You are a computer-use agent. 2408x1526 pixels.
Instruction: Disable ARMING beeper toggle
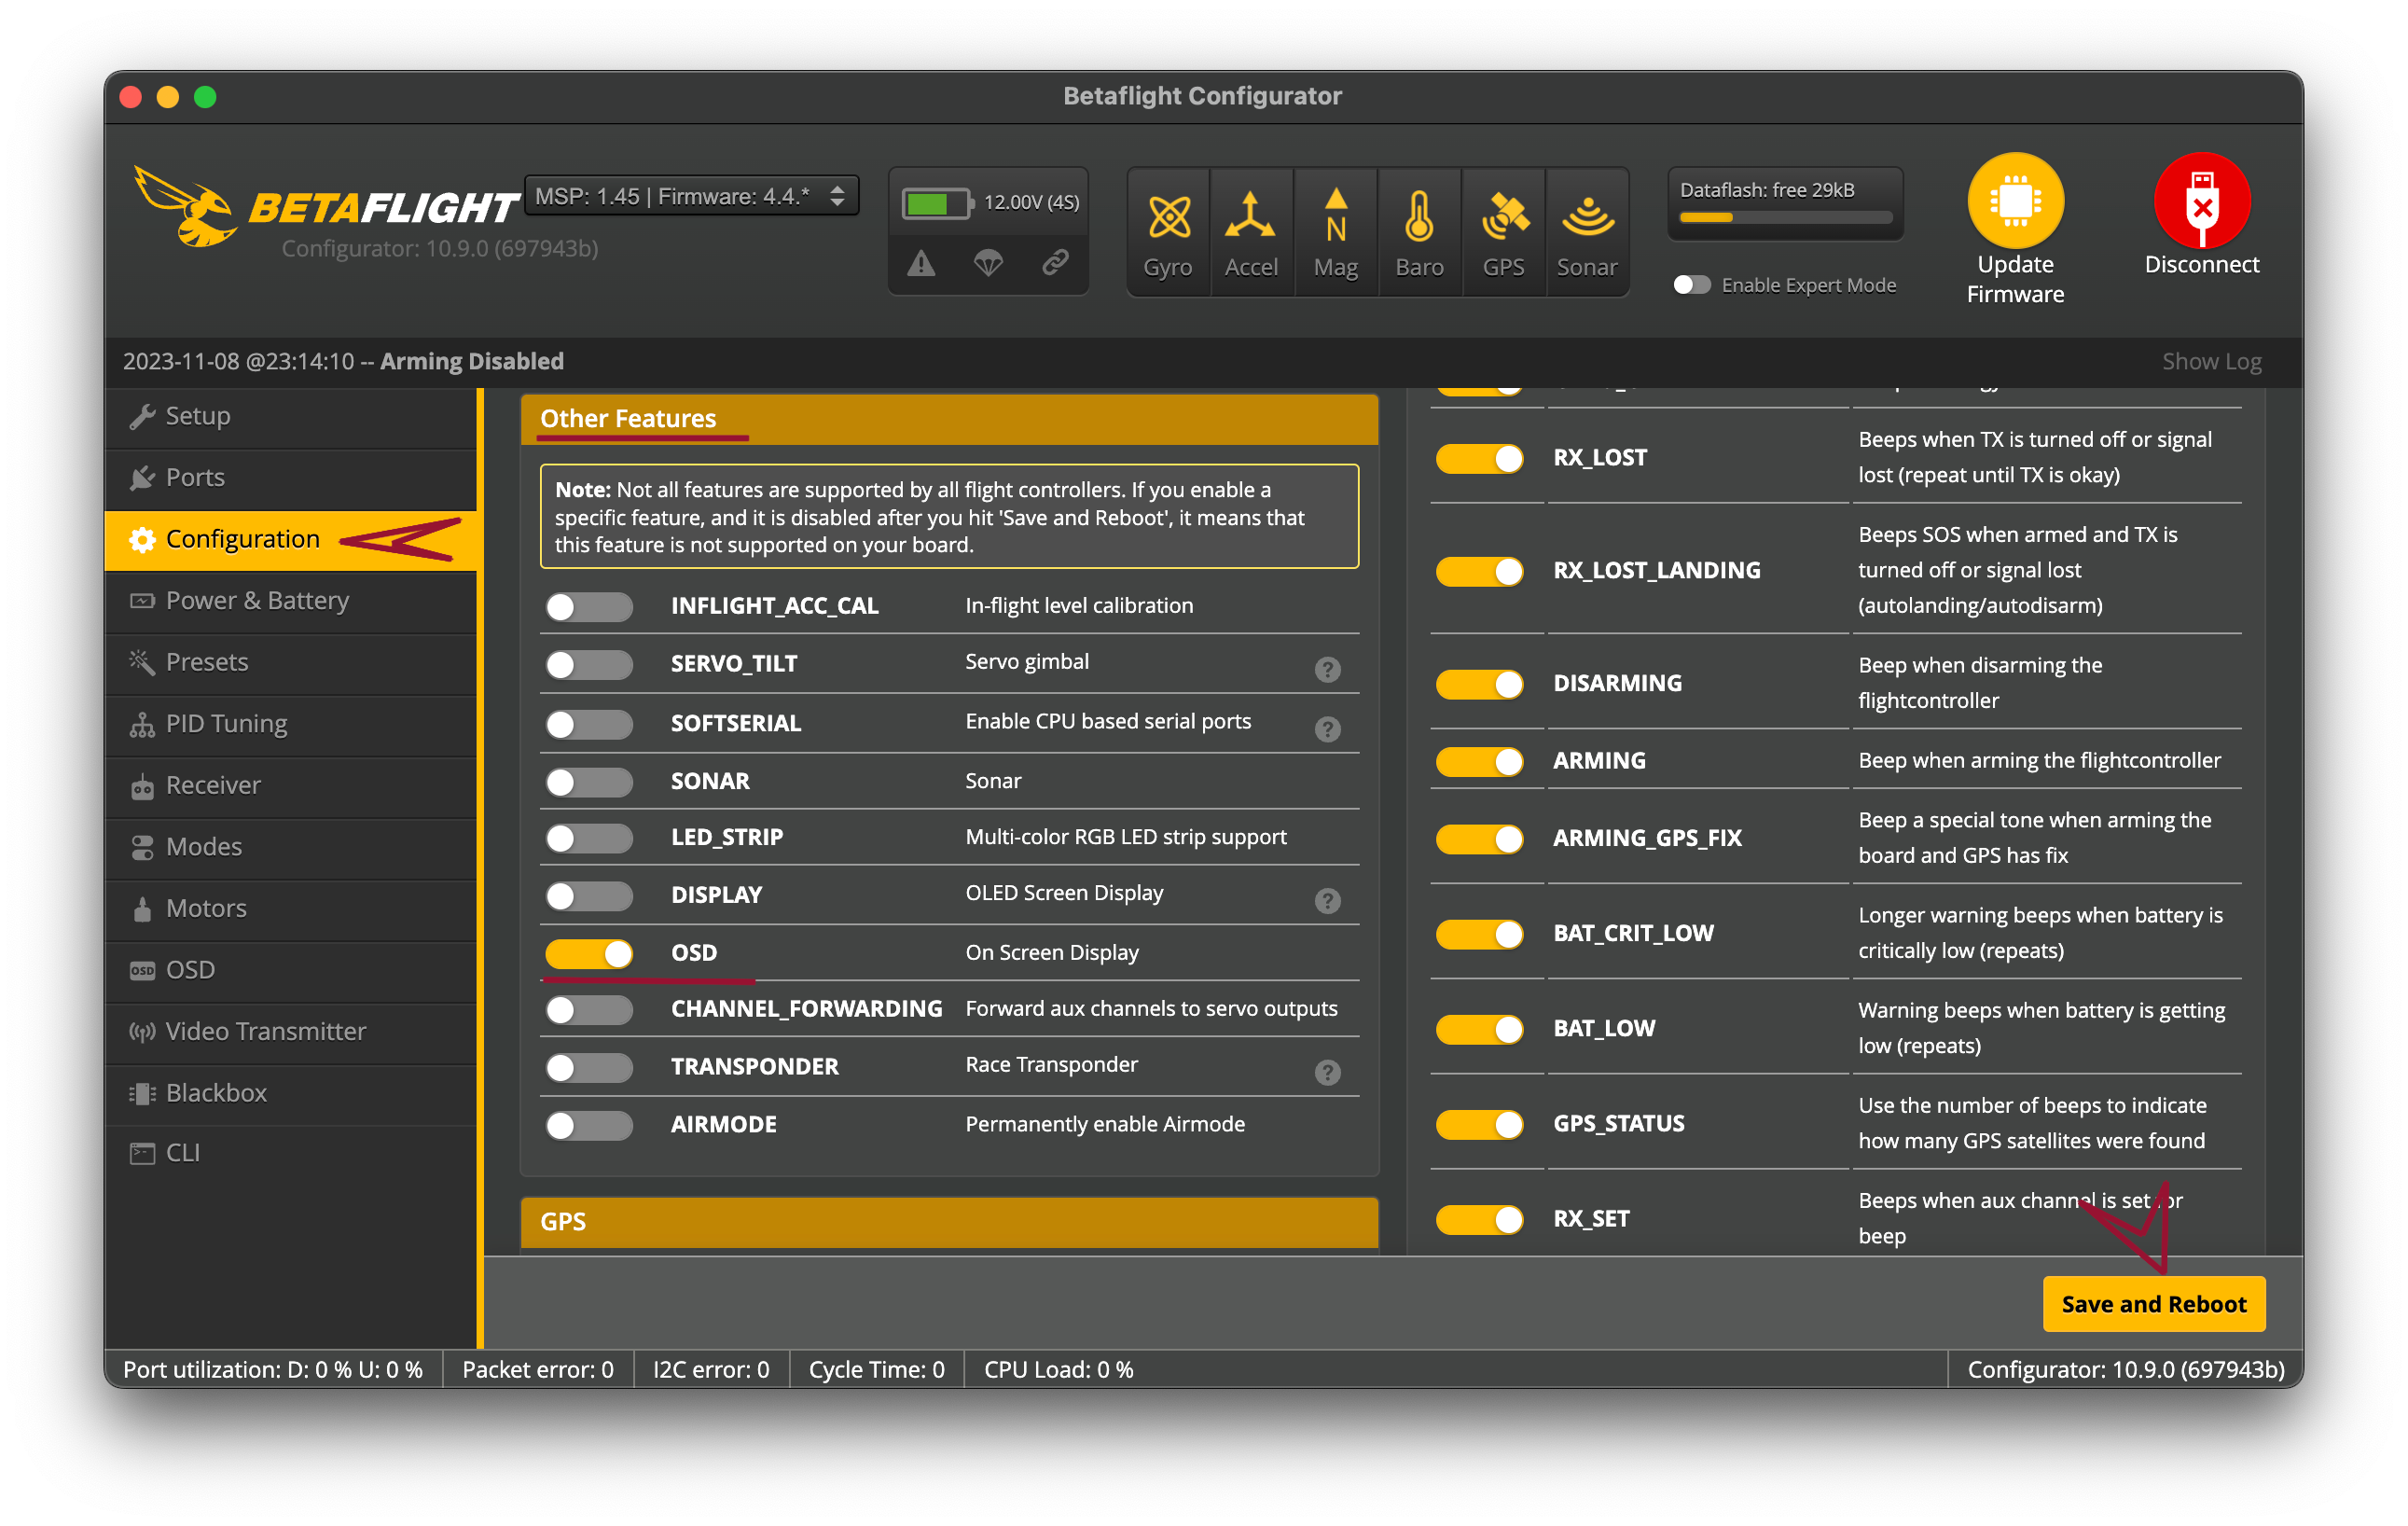1480,762
